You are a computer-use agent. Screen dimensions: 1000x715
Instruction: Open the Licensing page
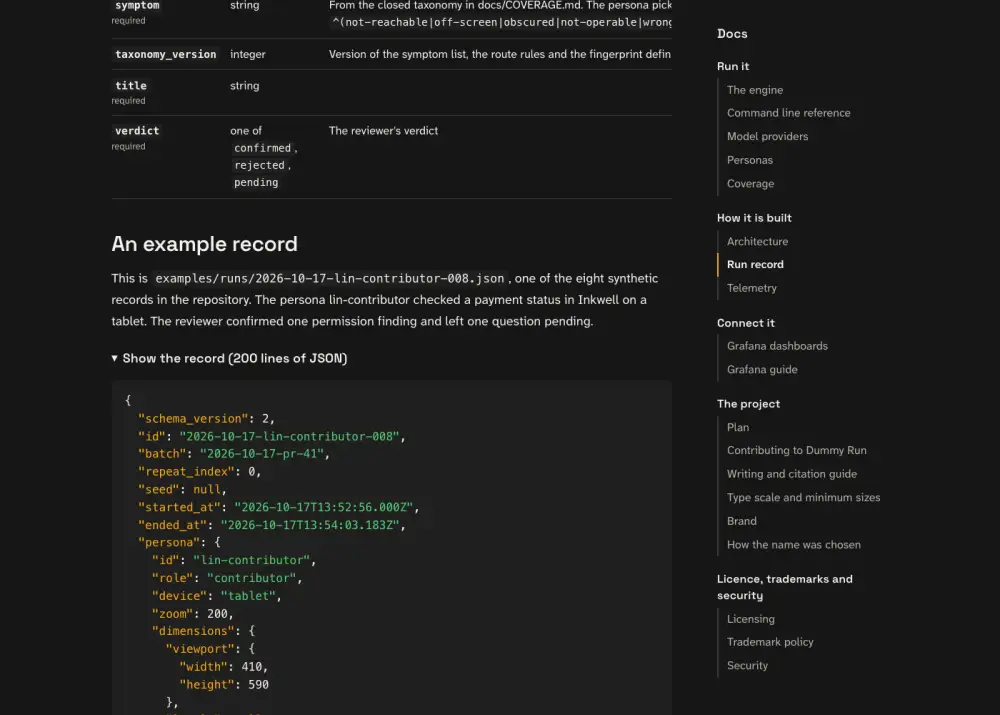coord(751,619)
